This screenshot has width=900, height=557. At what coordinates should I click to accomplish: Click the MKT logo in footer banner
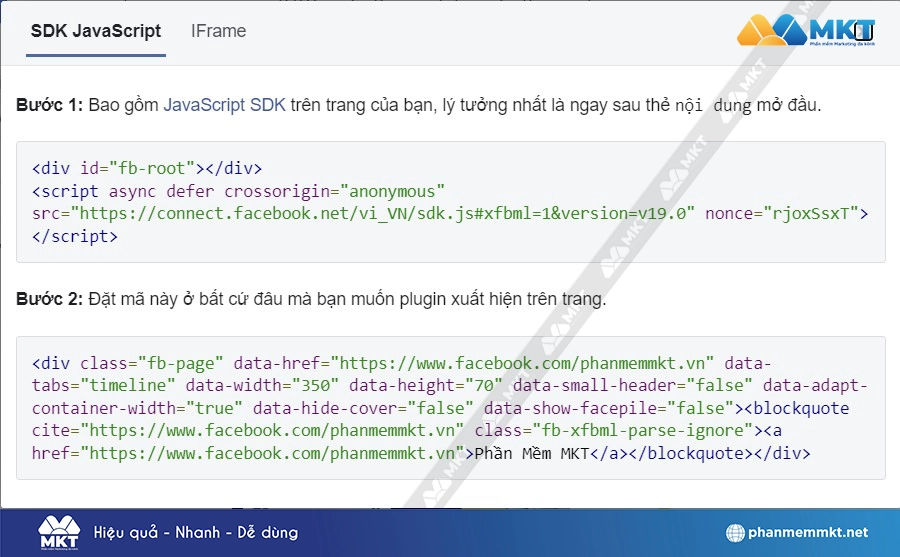[59, 532]
